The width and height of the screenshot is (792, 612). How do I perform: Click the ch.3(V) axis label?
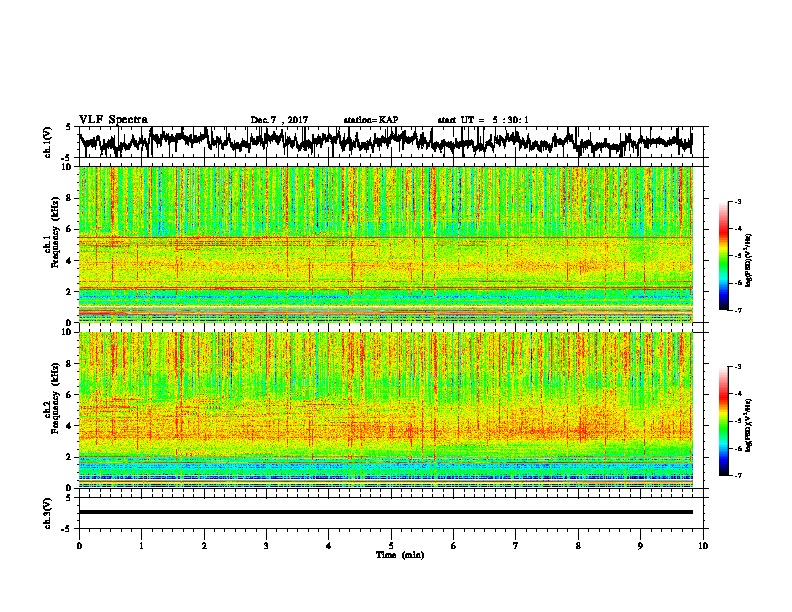click(x=48, y=513)
